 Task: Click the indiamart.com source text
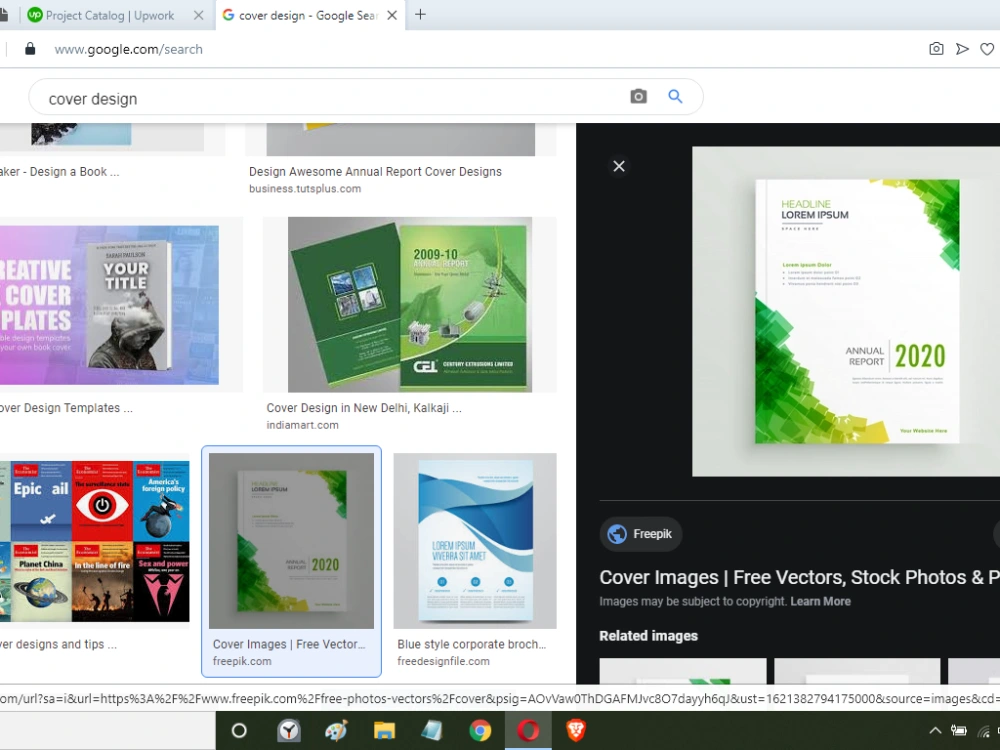[x=302, y=425]
